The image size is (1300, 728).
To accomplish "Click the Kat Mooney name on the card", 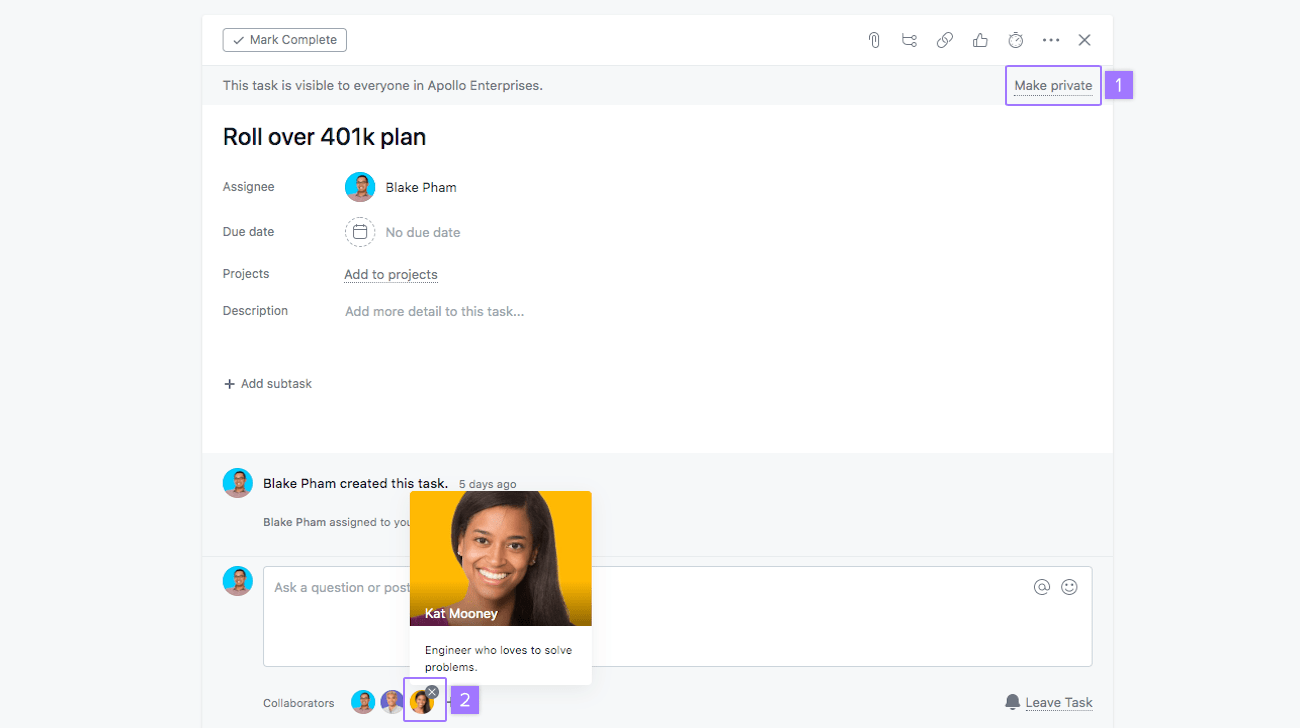I will 461,613.
